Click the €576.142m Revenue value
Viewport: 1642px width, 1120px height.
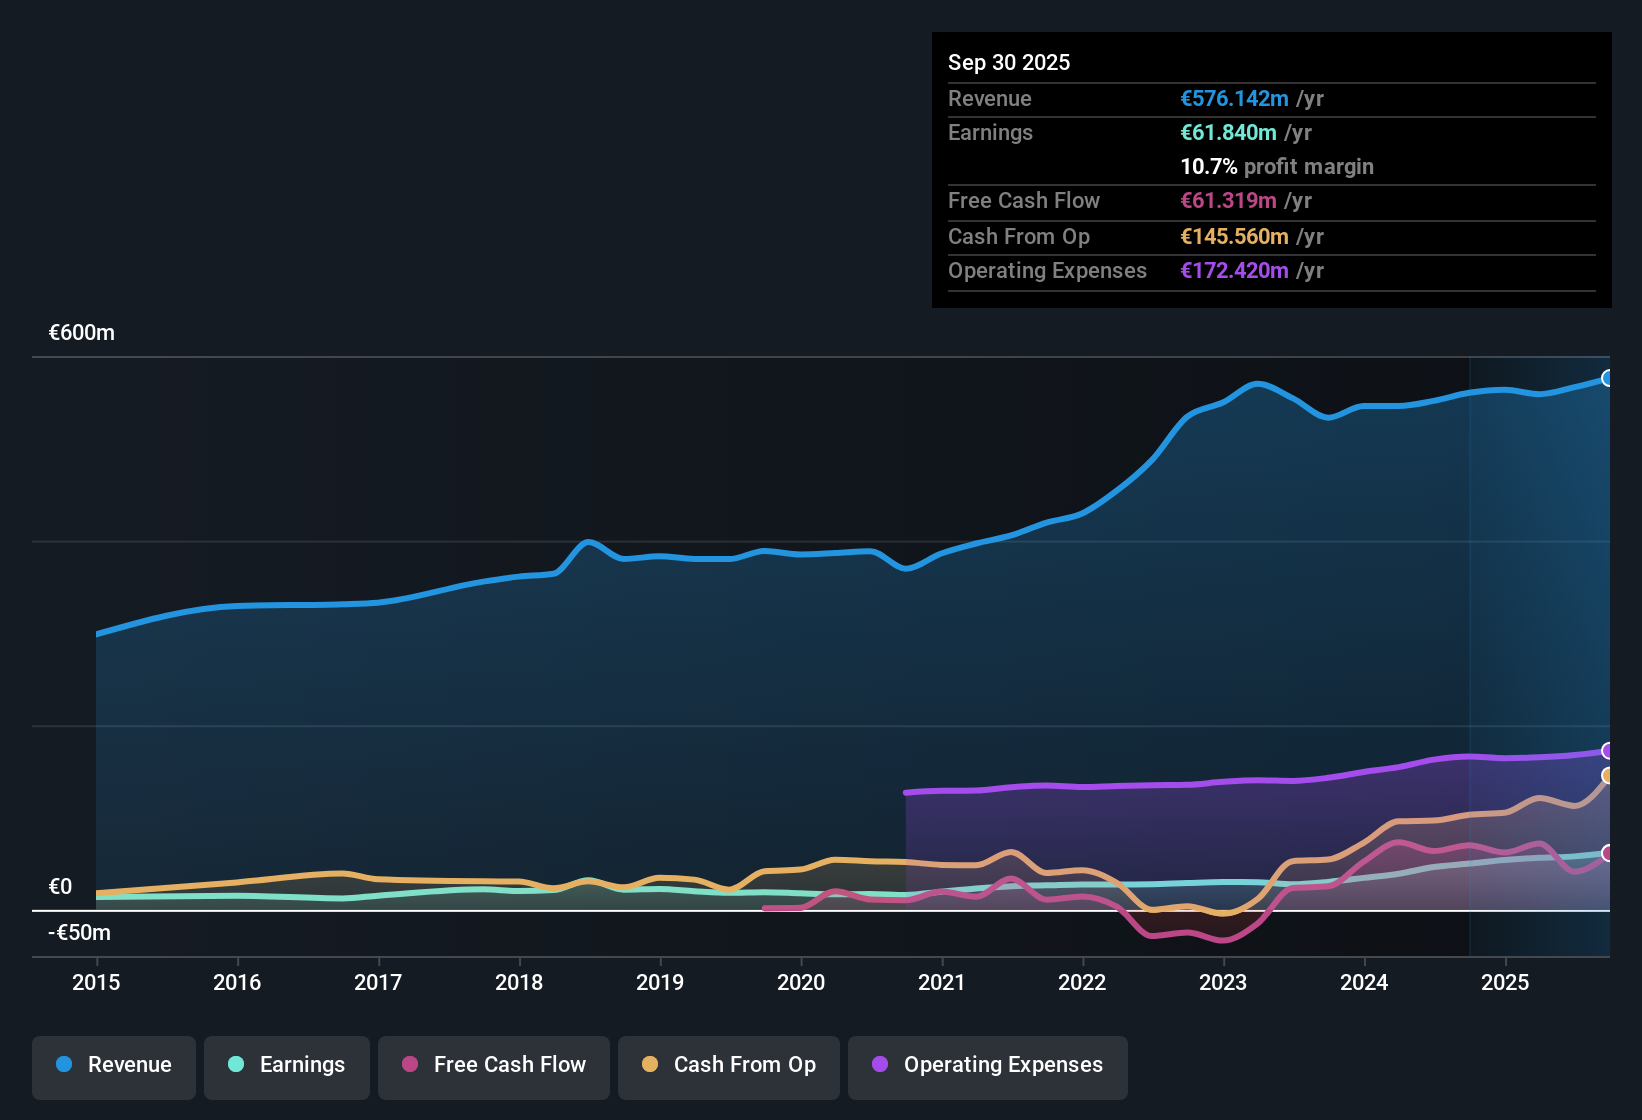pos(1234,98)
